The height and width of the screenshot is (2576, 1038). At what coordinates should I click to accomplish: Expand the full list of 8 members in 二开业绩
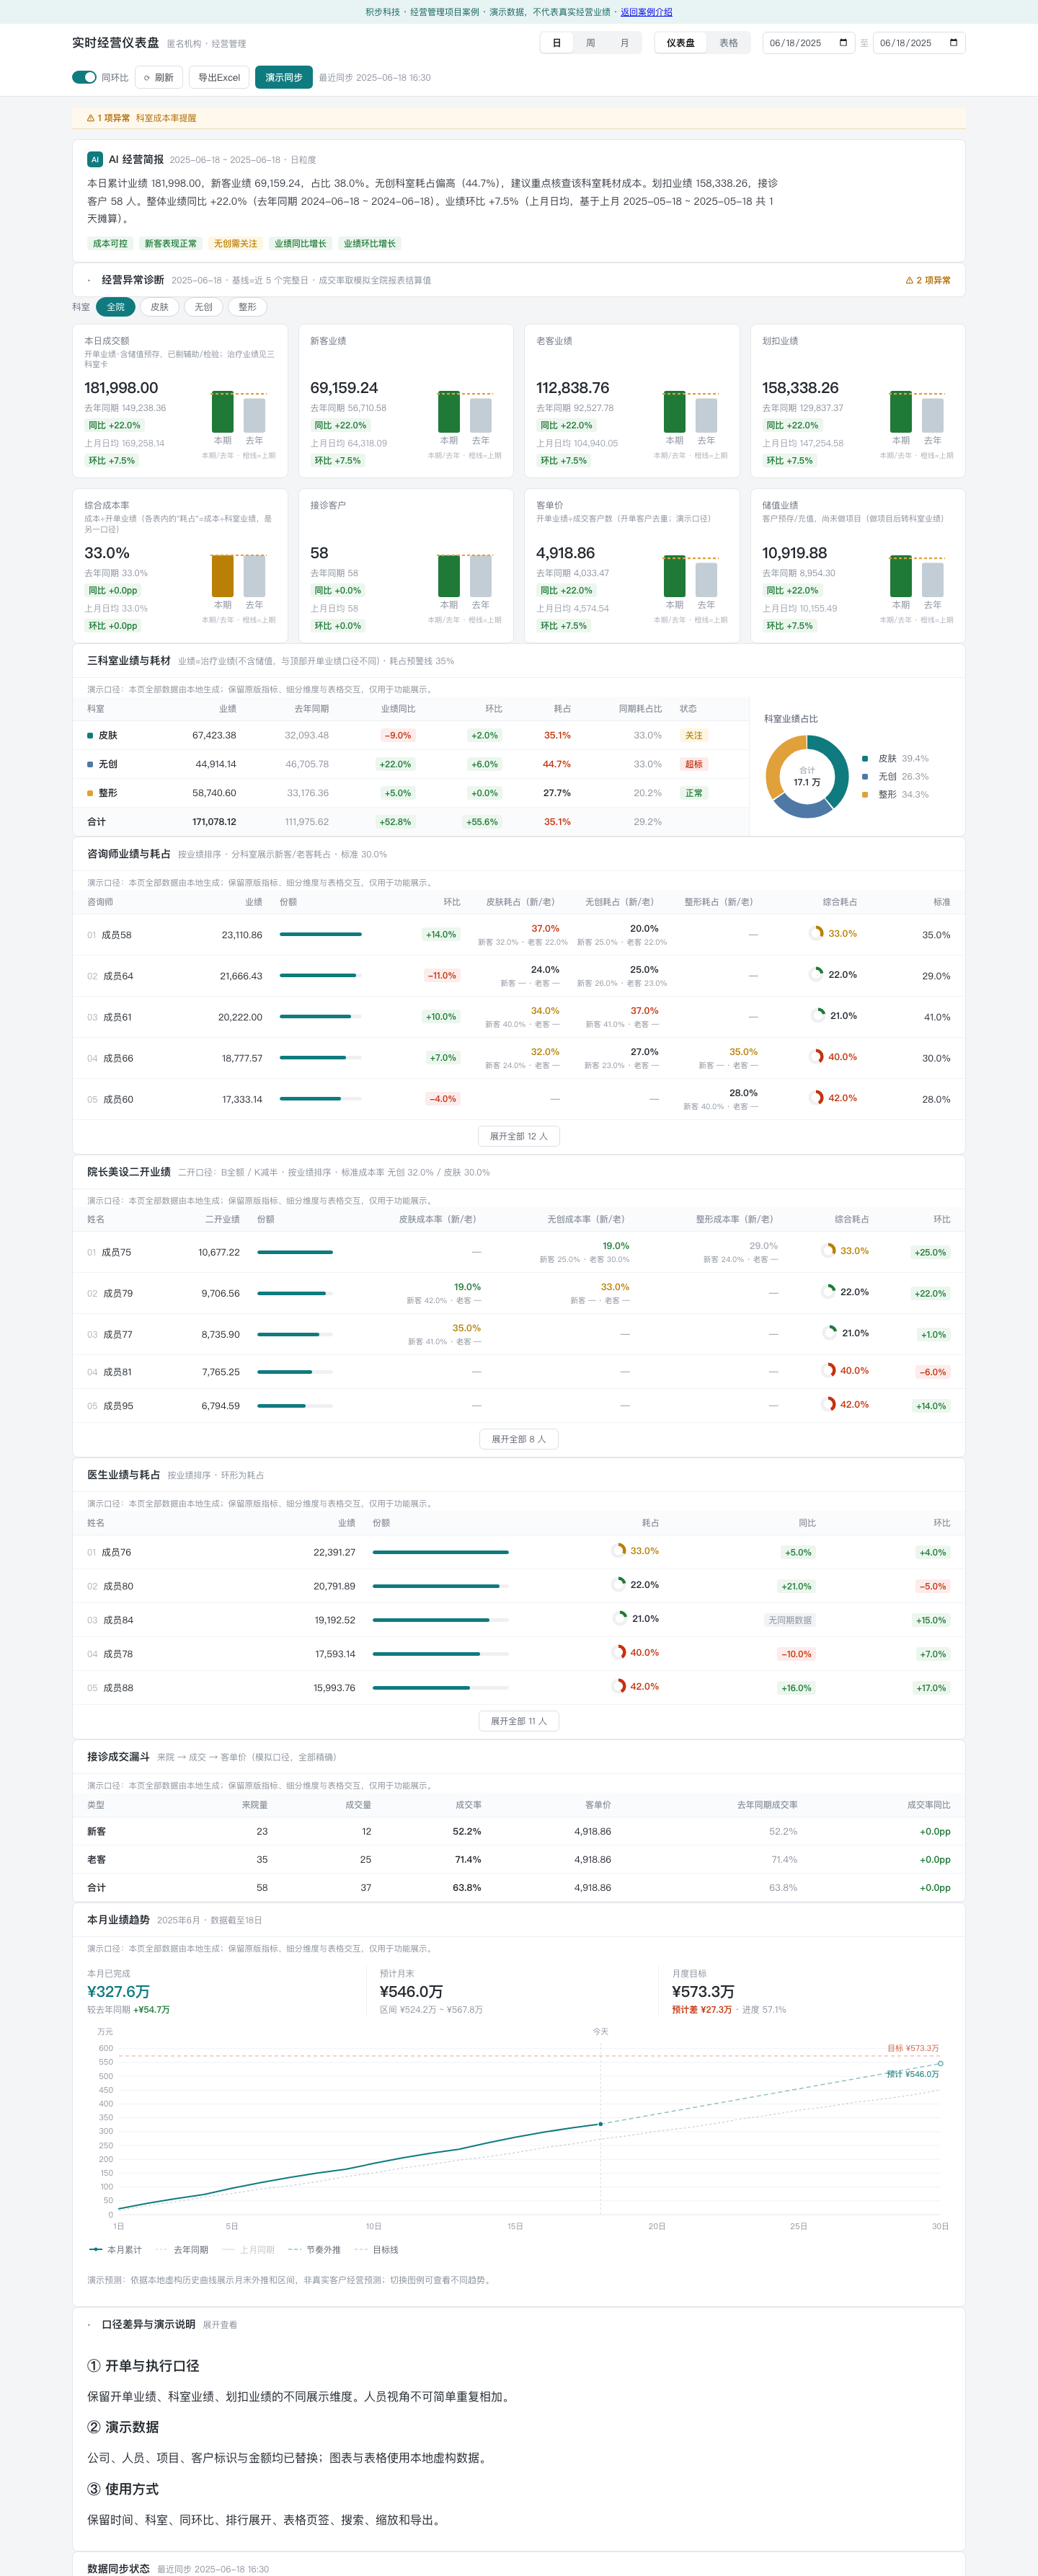tap(519, 1439)
